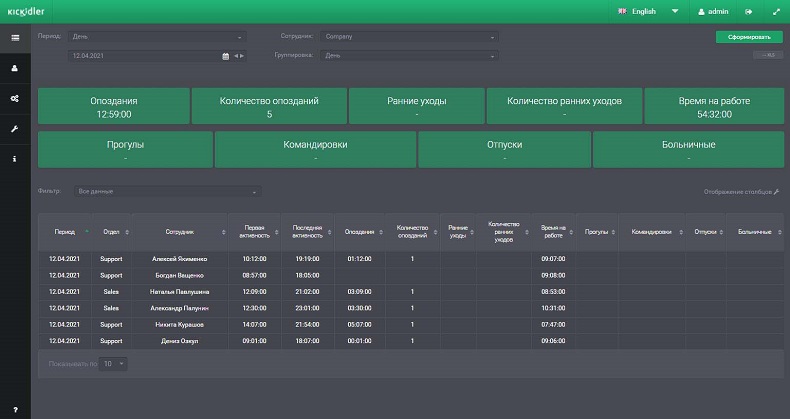This screenshot has width=790, height=419.
Task: Click Отображение столбцов column settings link
Action: point(741,191)
